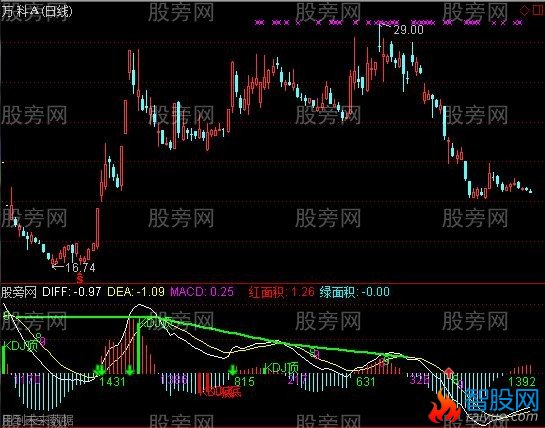Click the green down-arrow above 1431
This screenshot has width=545, height=428.
coord(100,370)
